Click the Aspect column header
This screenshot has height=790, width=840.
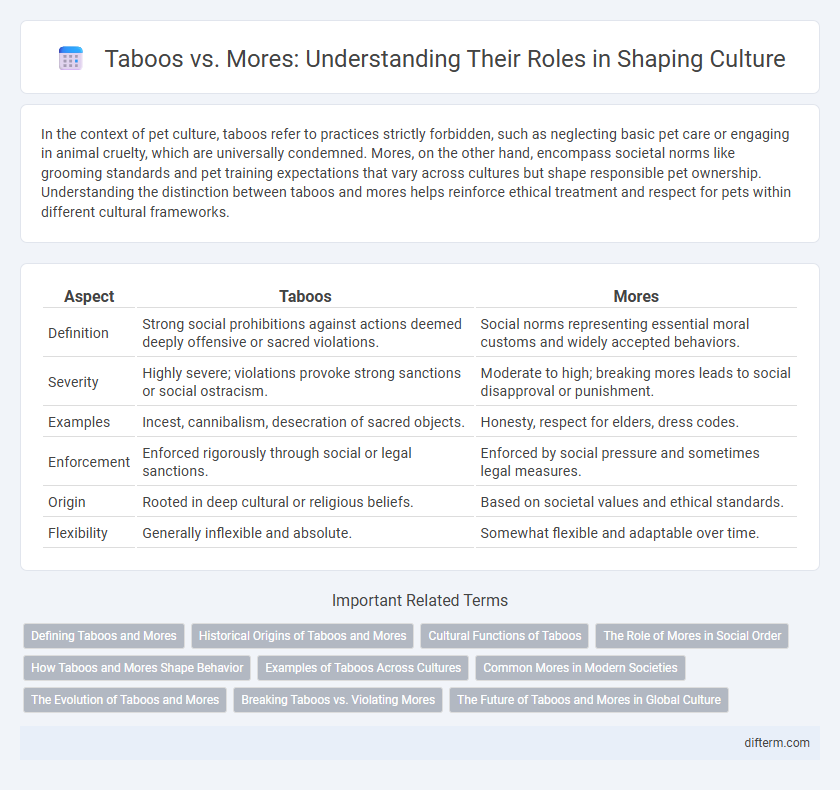click(89, 296)
